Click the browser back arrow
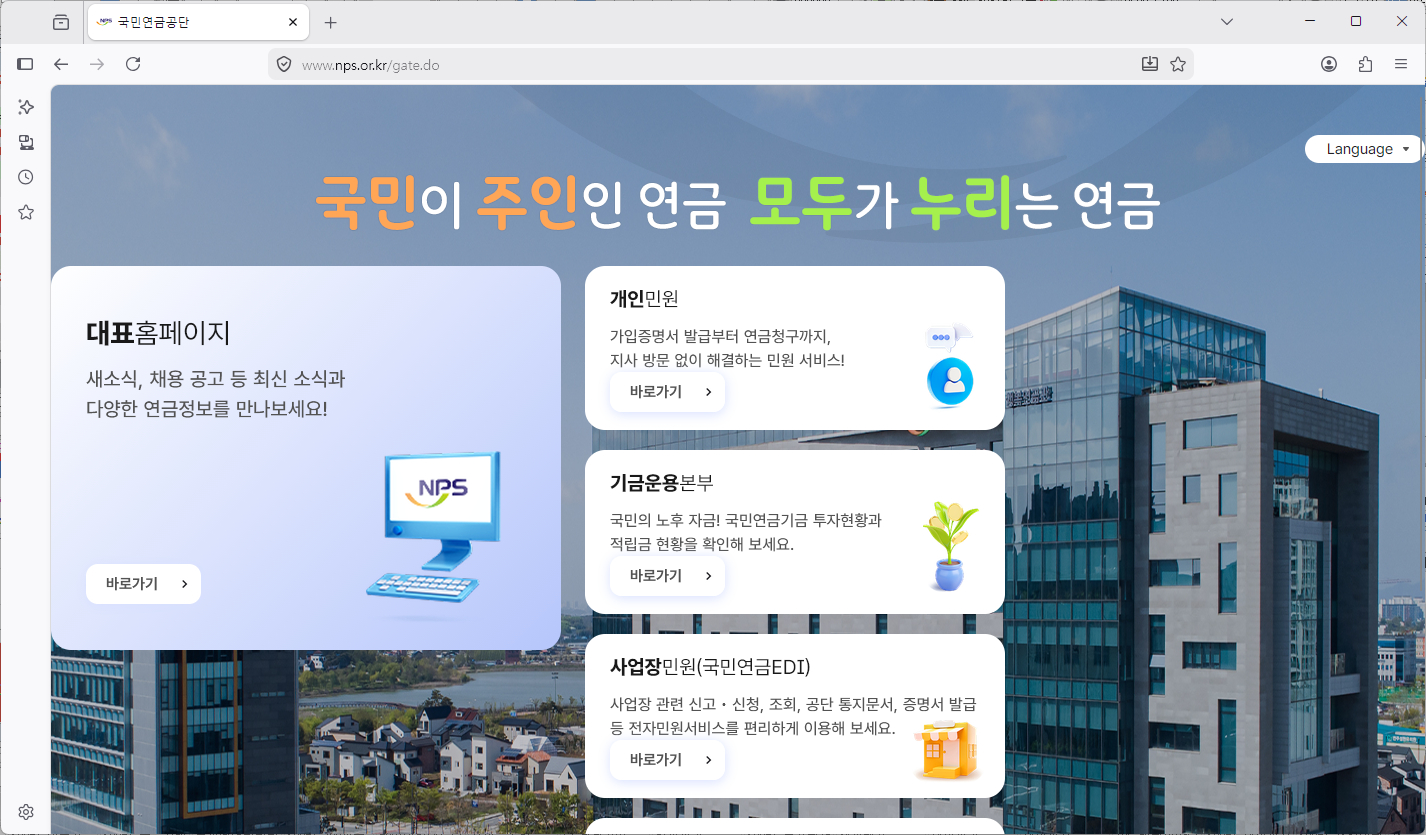This screenshot has height=835, width=1426. coord(61,64)
